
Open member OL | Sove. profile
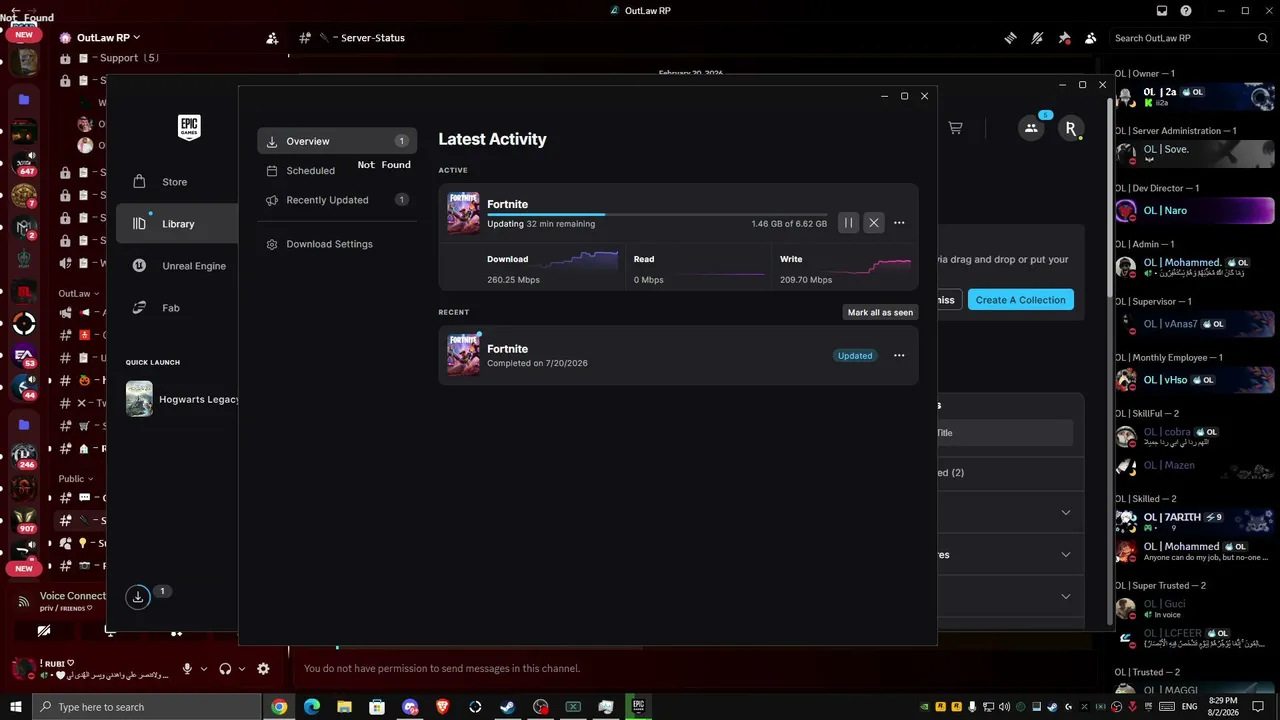tap(1194, 153)
